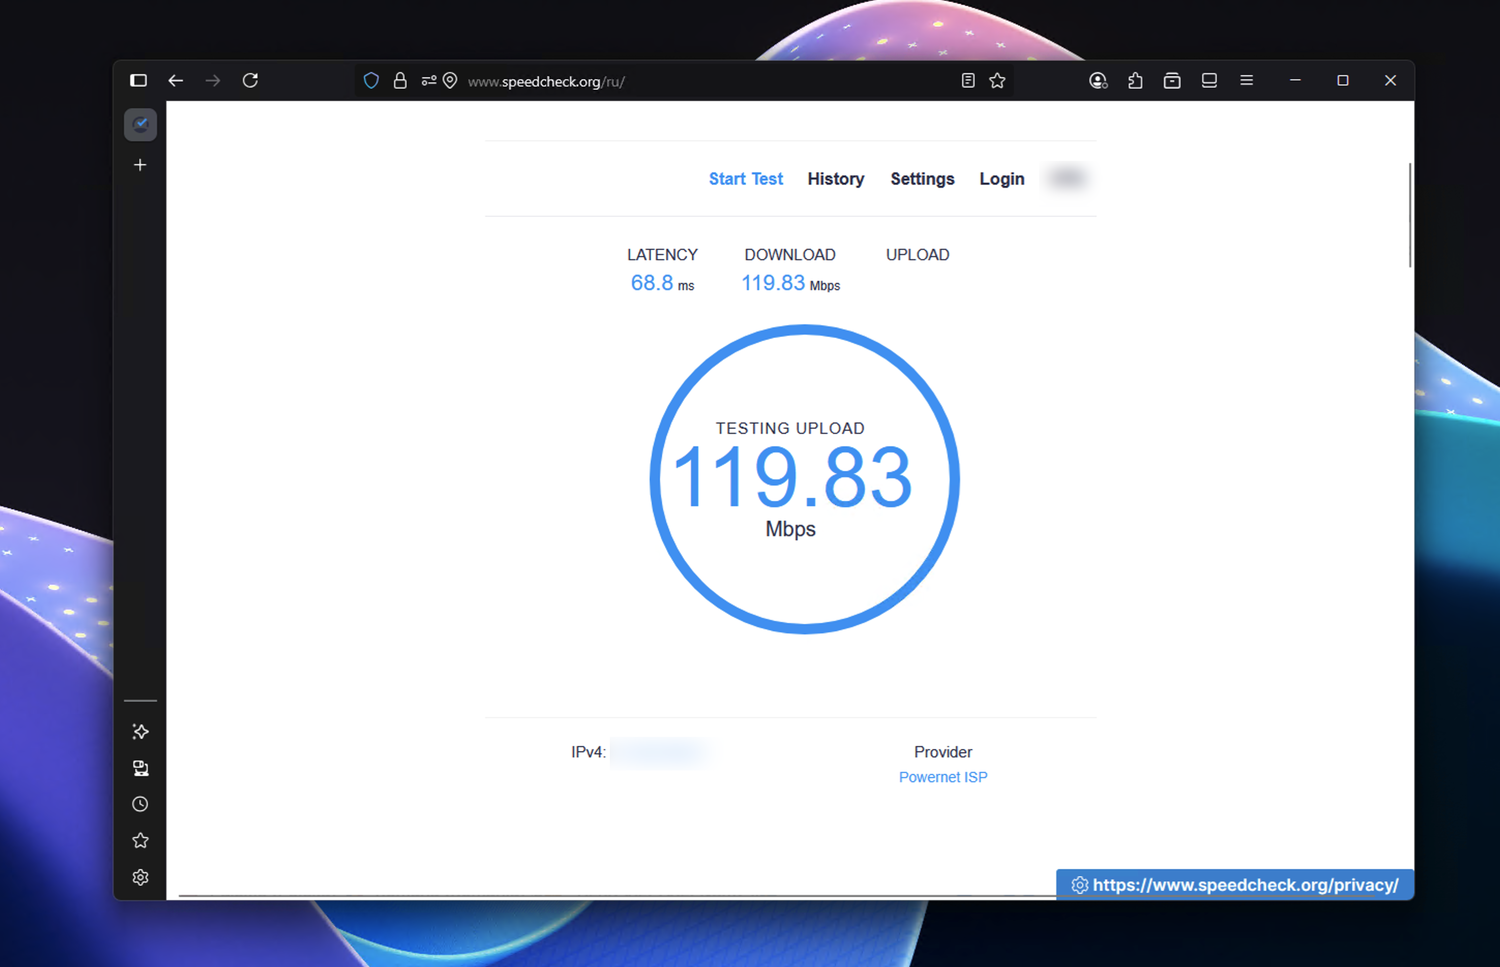Open the history clock sidebar panel

[140, 804]
